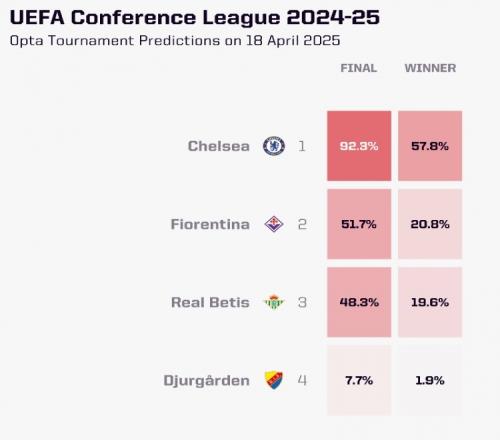The height and width of the screenshot is (440, 500).
Task: Click Real Betis' 19.6% winner cell
Action: pyautogui.click(x=430, y=302)
